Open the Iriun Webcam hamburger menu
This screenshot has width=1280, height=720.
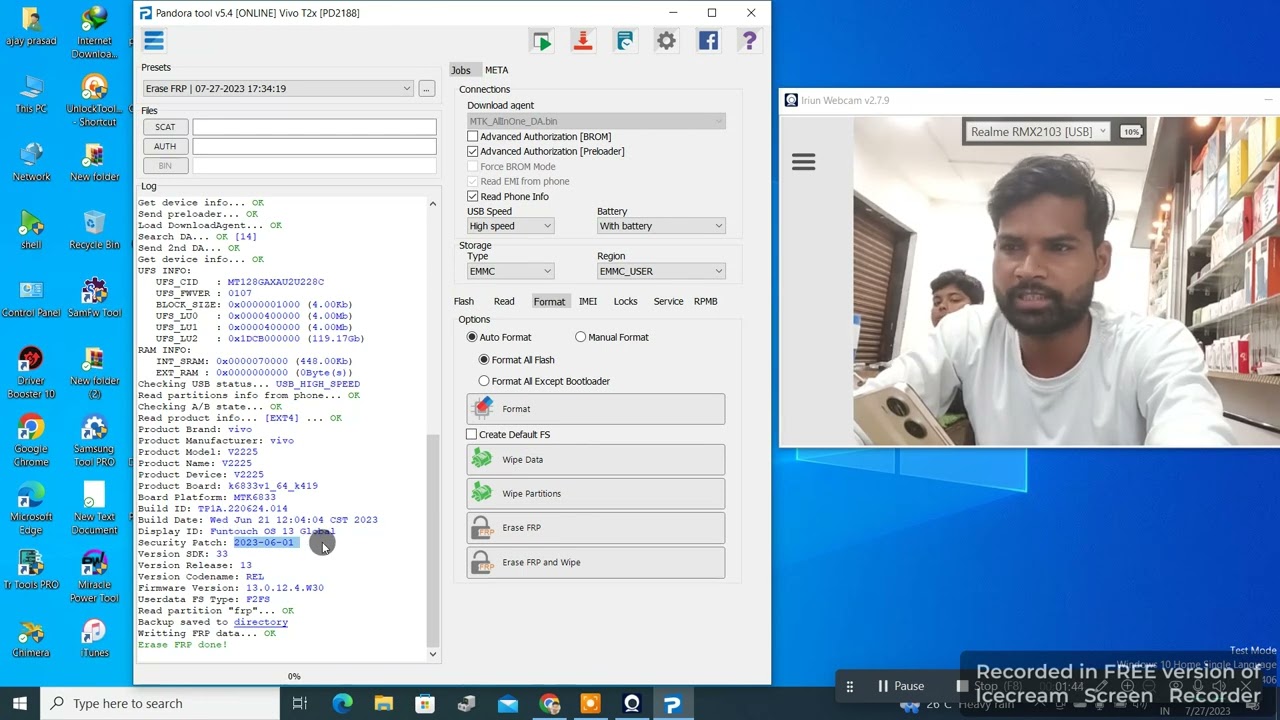click(803, 162)
